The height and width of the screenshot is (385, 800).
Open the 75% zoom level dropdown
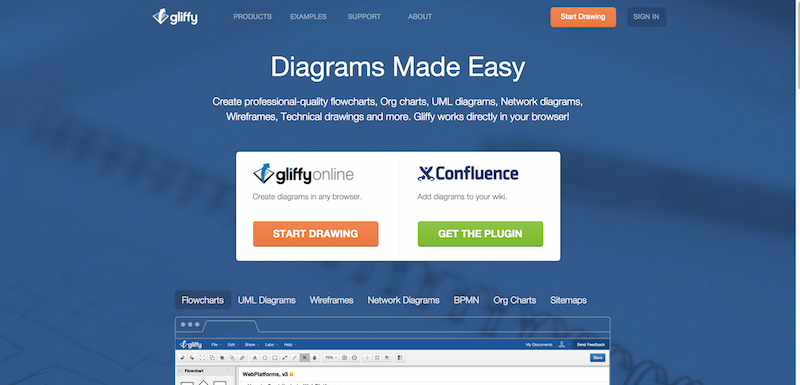point(331,357)
